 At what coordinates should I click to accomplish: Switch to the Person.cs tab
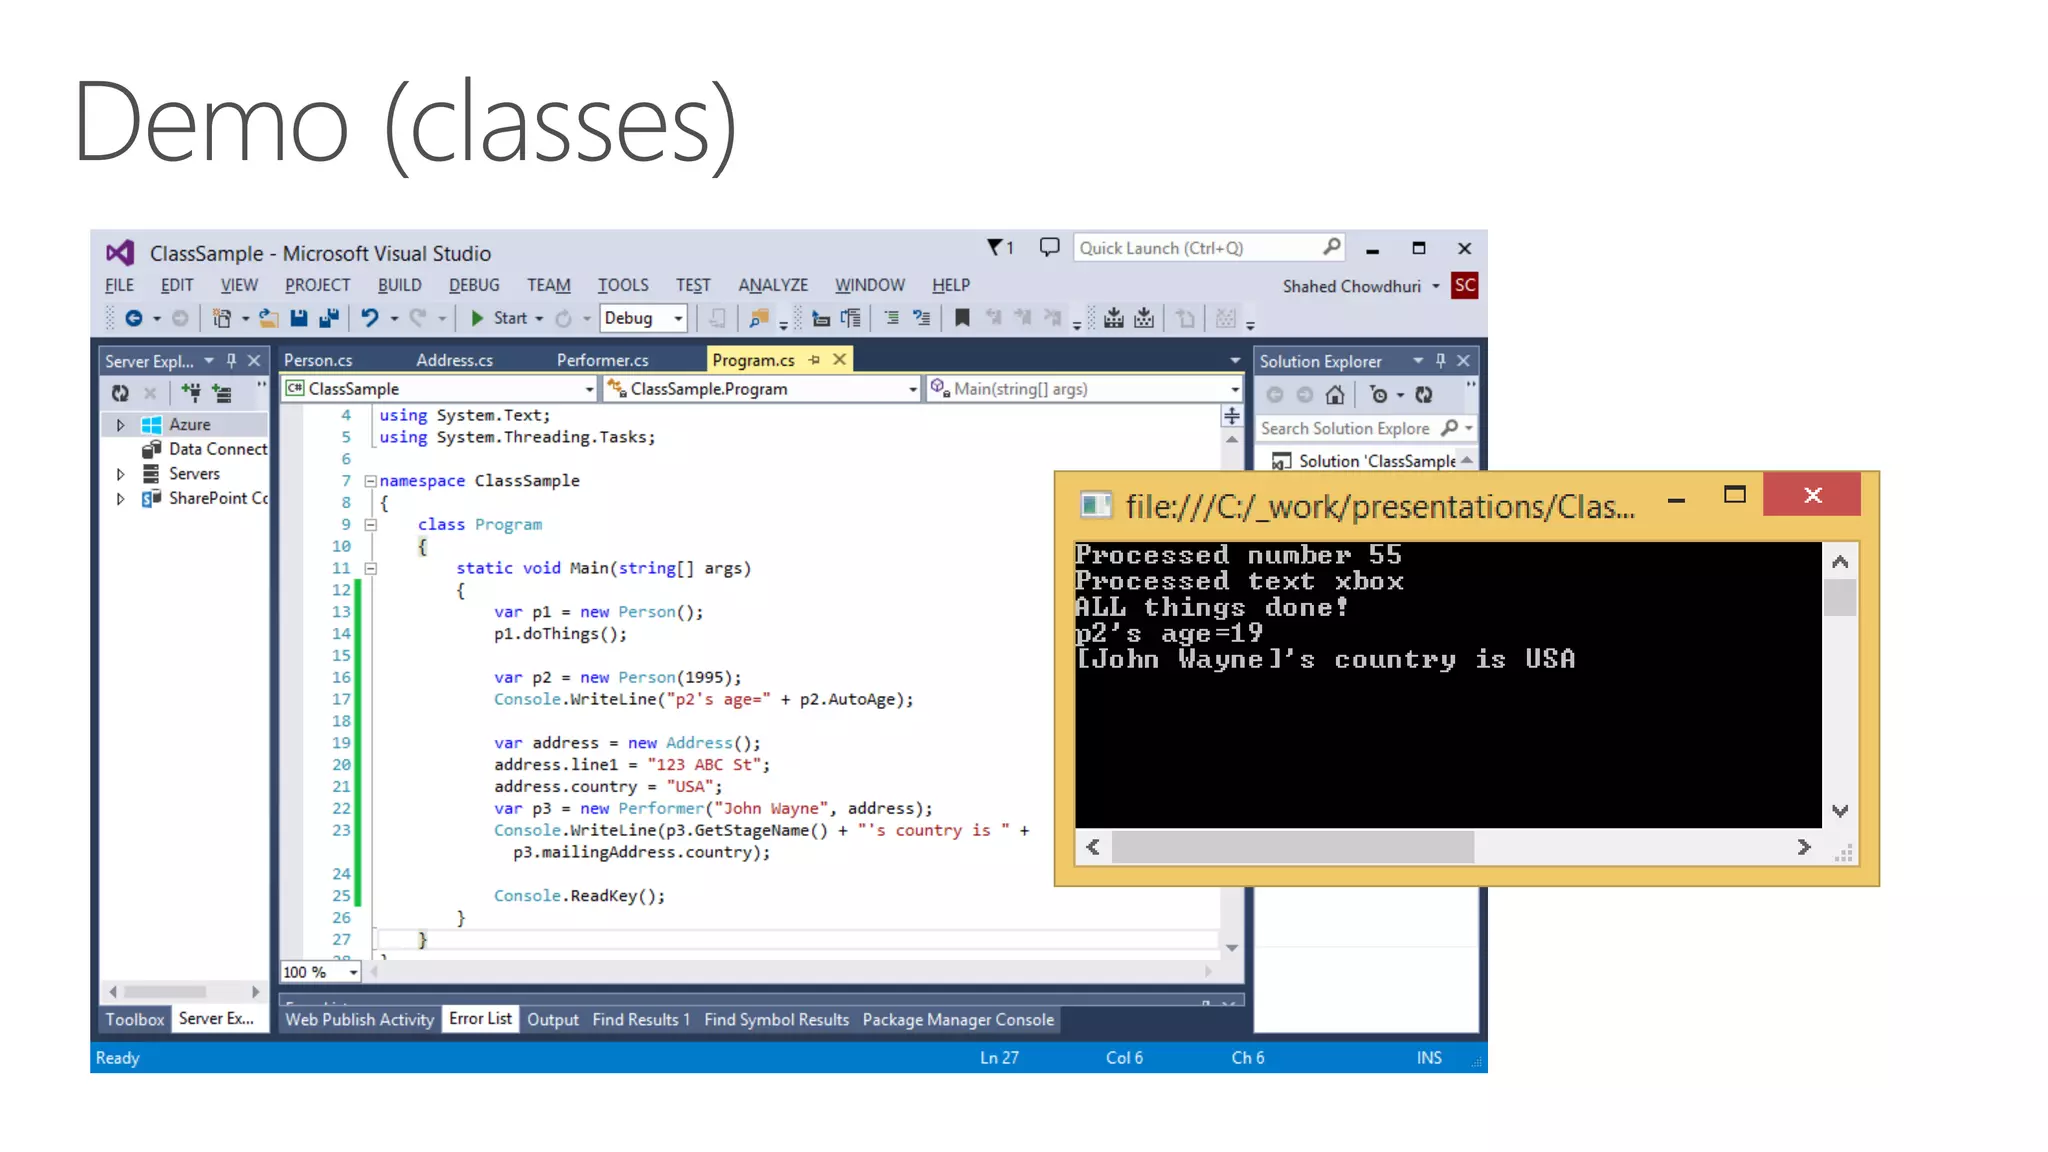(318, 360)
